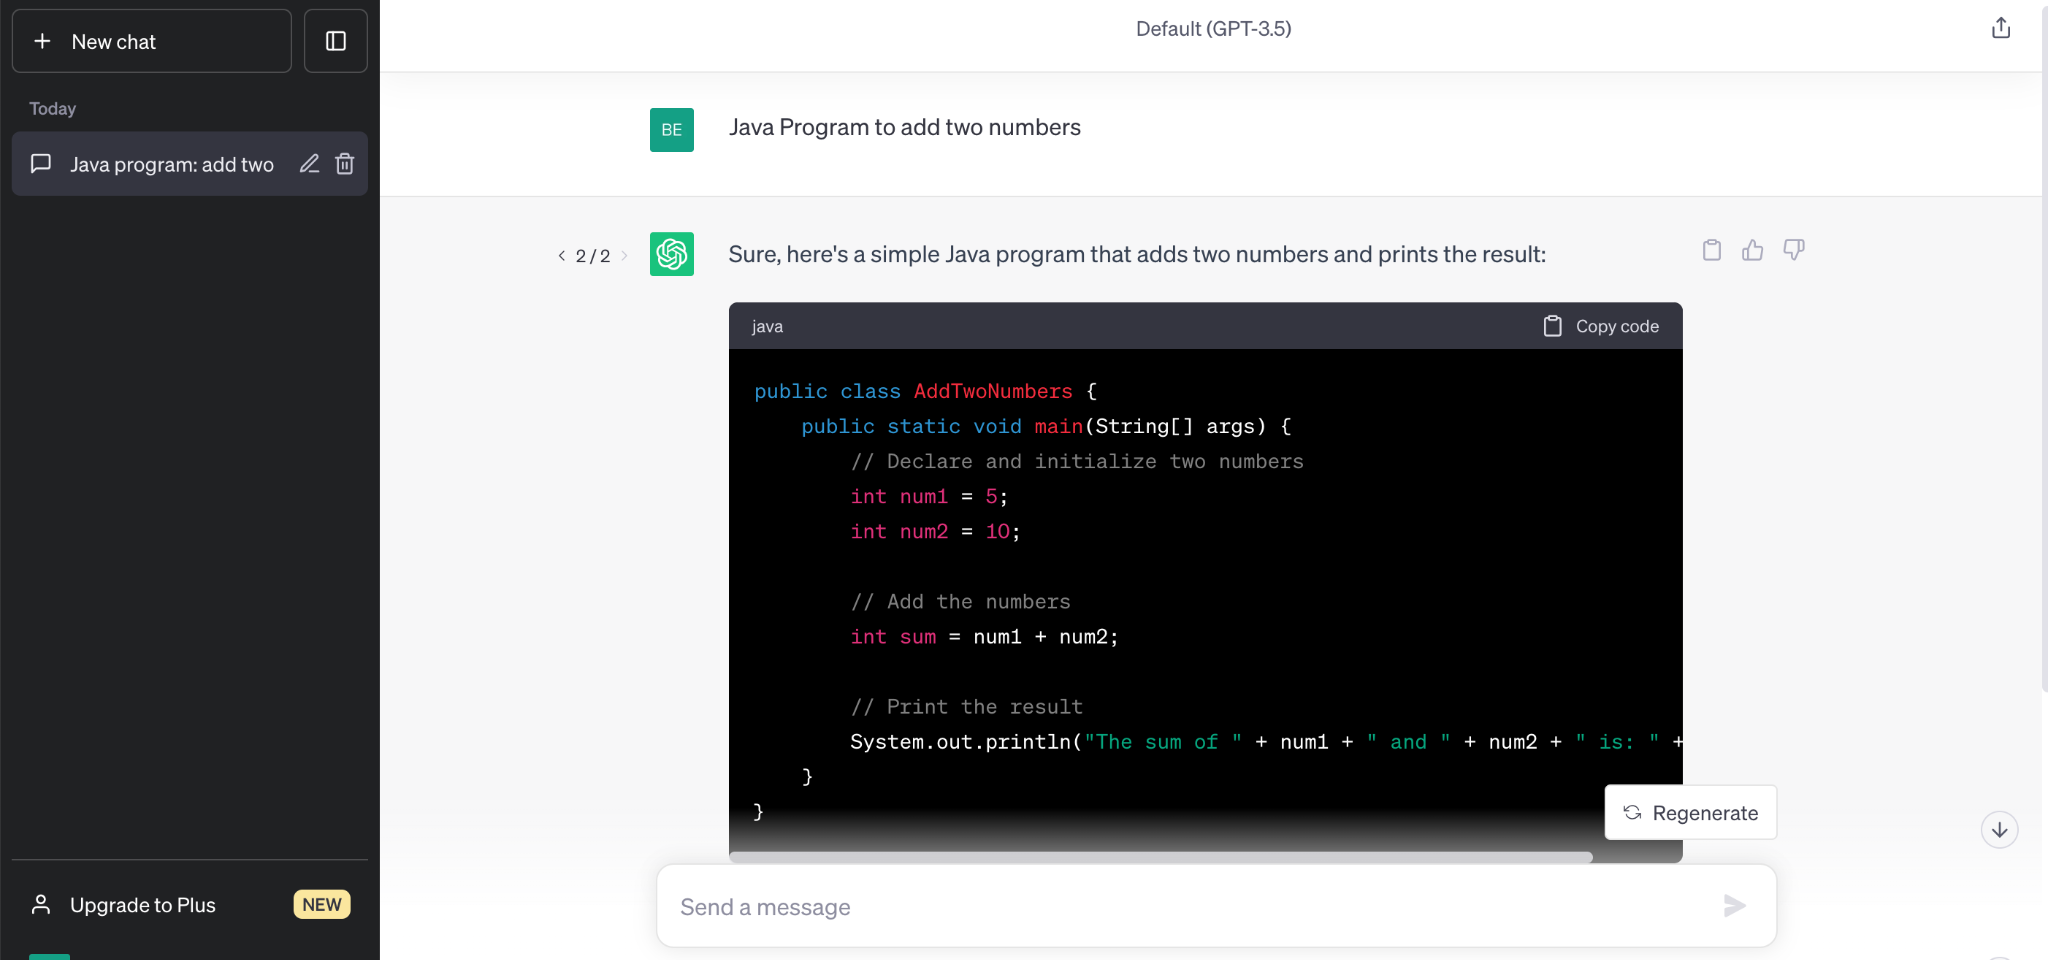2048x960 pixels.
Task: Start a New chat
Action: (152, 41)
